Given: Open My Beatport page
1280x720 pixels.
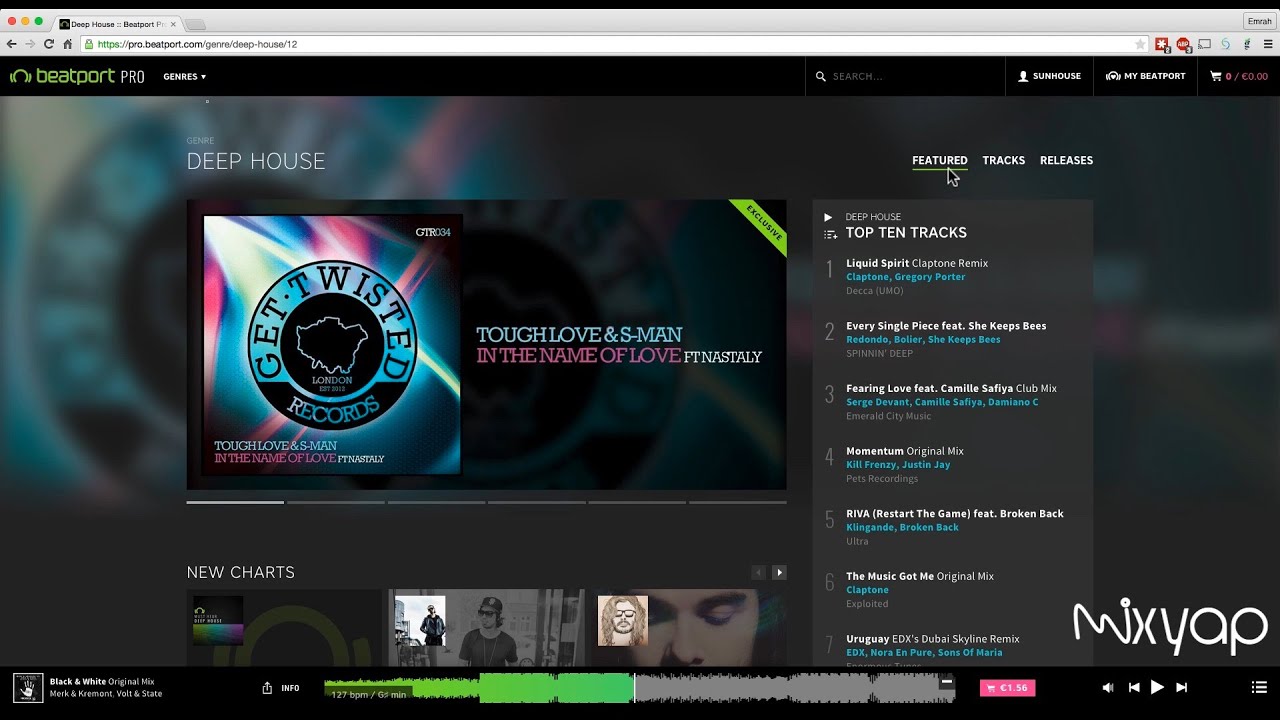Looking at the screenshot, I should (1145, 76).
